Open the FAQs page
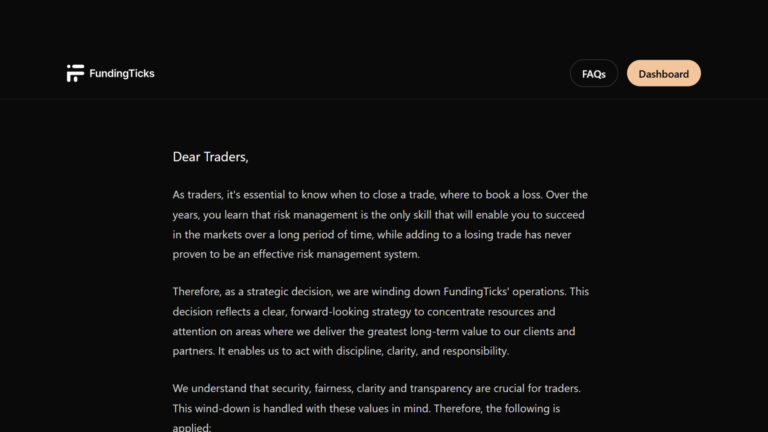Viewport: 768px width, 432px height. (594, 74)
